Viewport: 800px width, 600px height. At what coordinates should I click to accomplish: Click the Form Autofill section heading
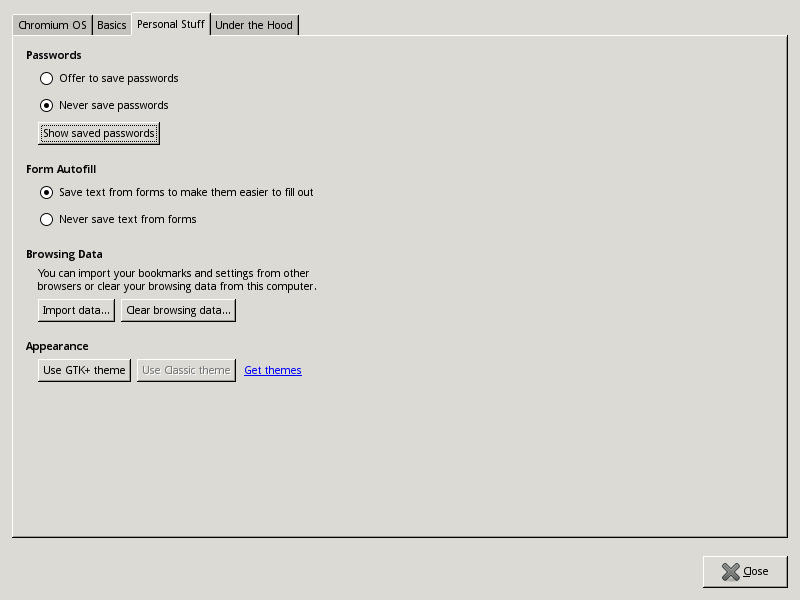pyautogui.click(x=61, y=169)
